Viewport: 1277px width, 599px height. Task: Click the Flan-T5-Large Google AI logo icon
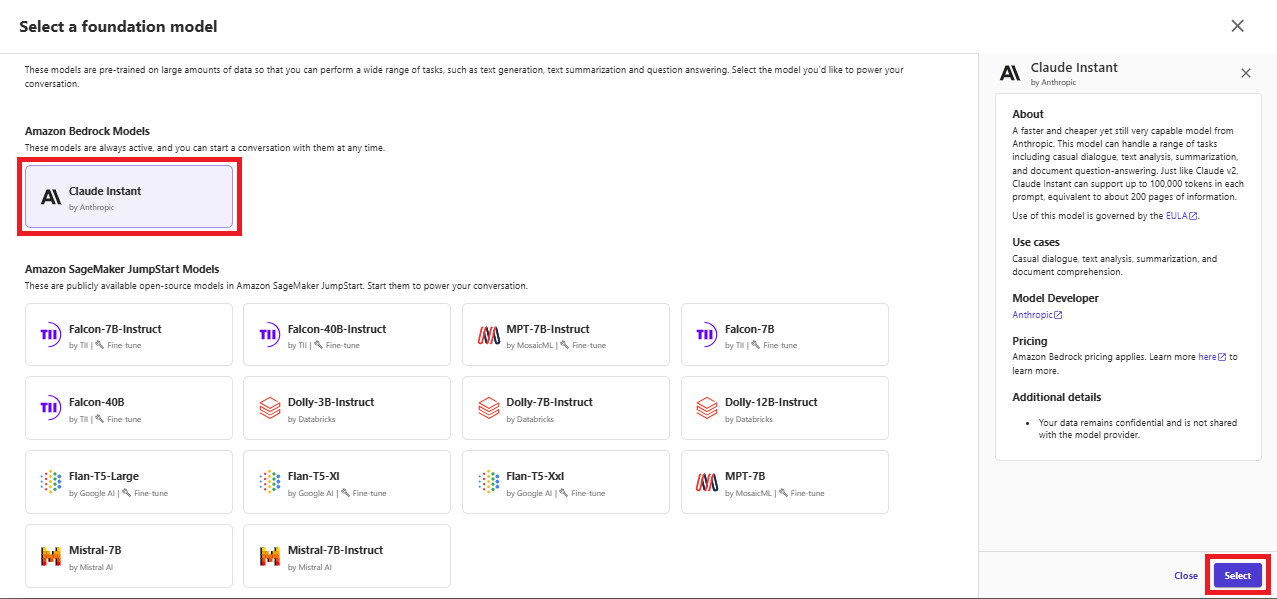(50, 482)
